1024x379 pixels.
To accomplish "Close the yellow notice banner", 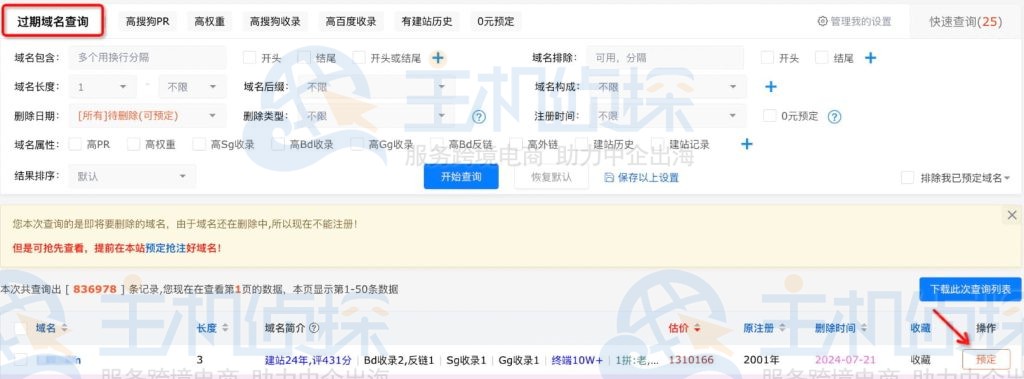I will (1012, 215).
